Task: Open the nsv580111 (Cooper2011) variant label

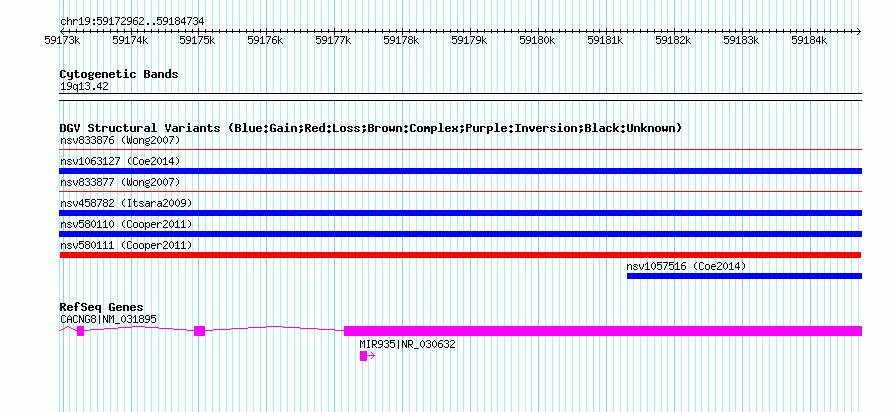Action: [126, 245]
